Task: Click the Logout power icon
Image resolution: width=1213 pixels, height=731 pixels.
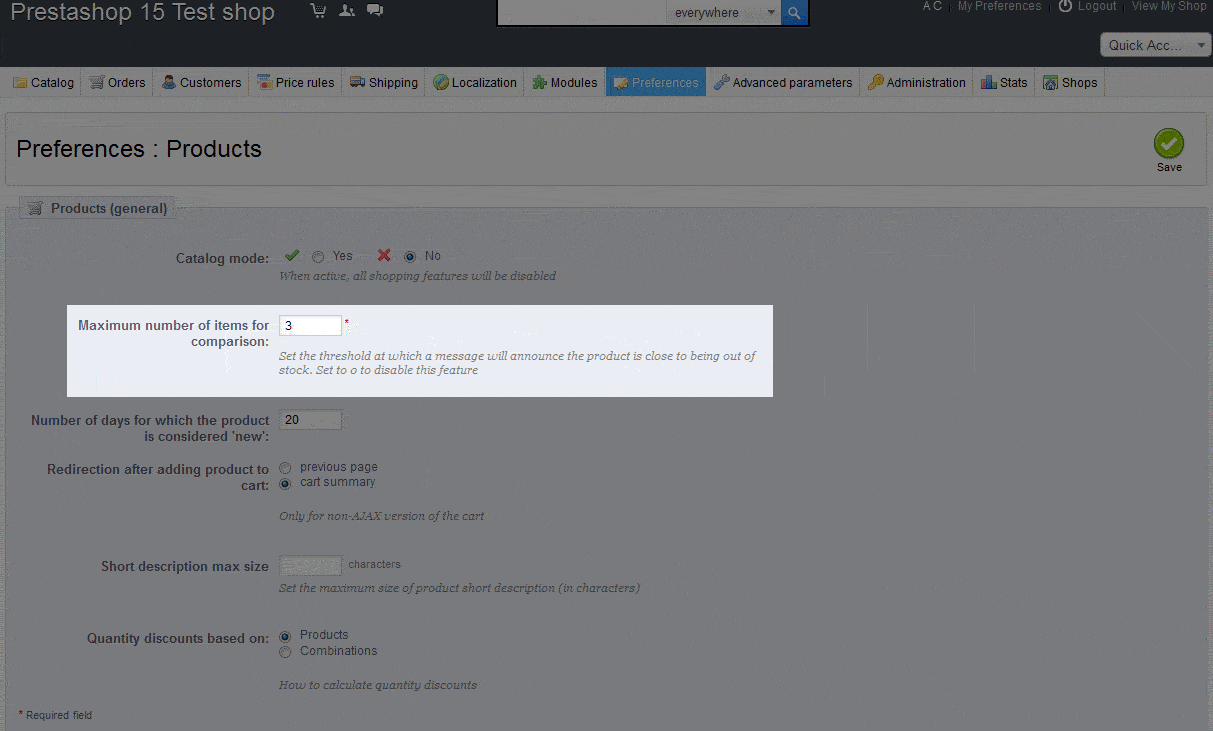Action: 1066,6
